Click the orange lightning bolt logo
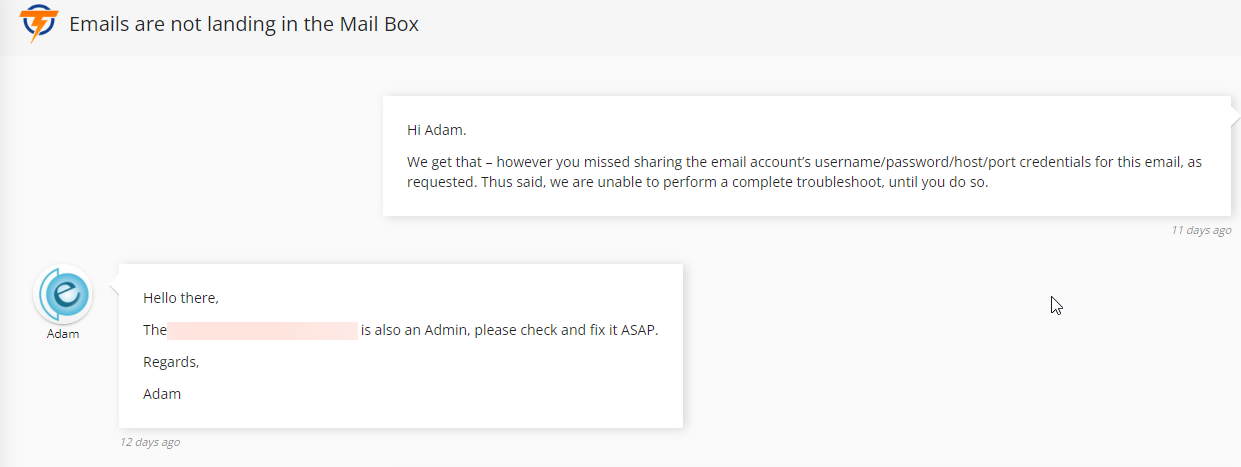This screenshot has width=1241, height=467. [40, 23]
